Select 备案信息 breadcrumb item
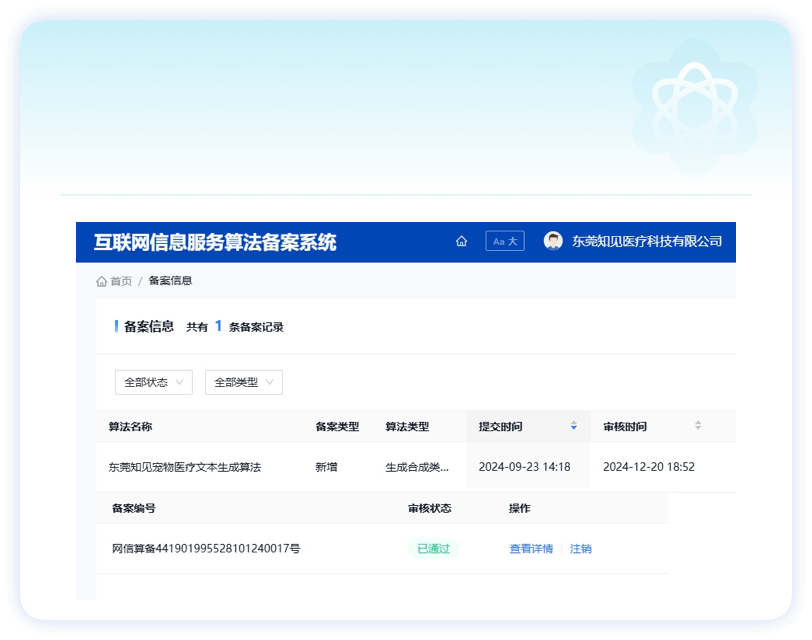This screenshot has height=640, width=812. pos(170,281)
